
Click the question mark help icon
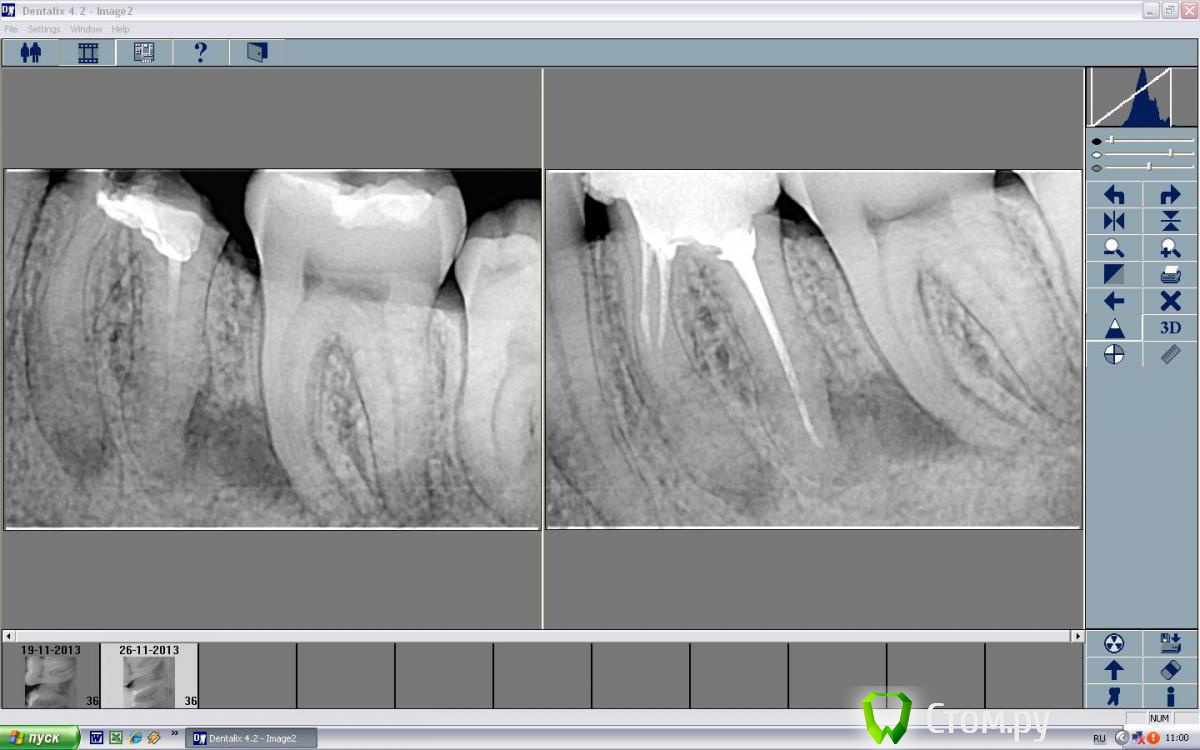coord(200,52)
